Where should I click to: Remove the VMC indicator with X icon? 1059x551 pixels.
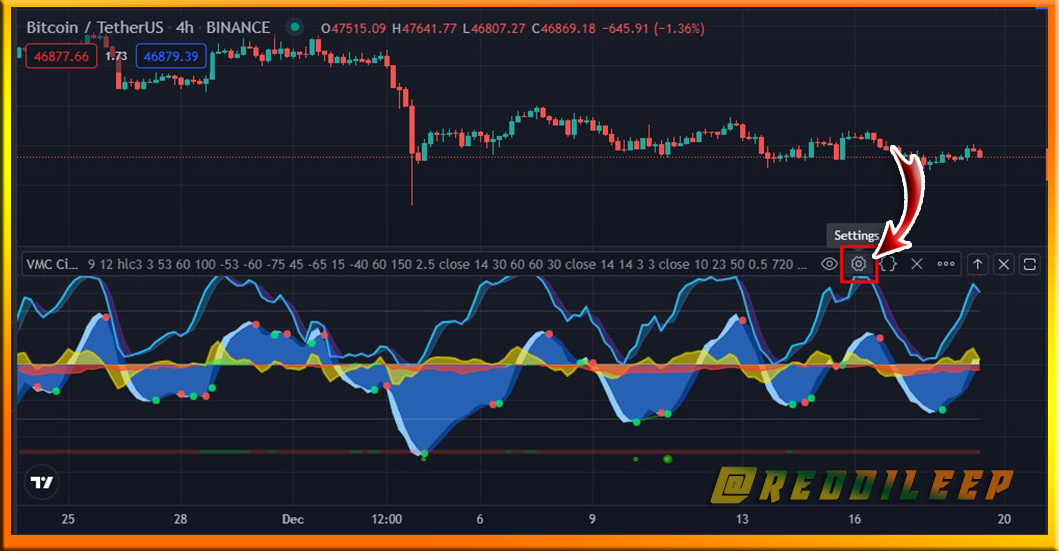click(916, 264)
